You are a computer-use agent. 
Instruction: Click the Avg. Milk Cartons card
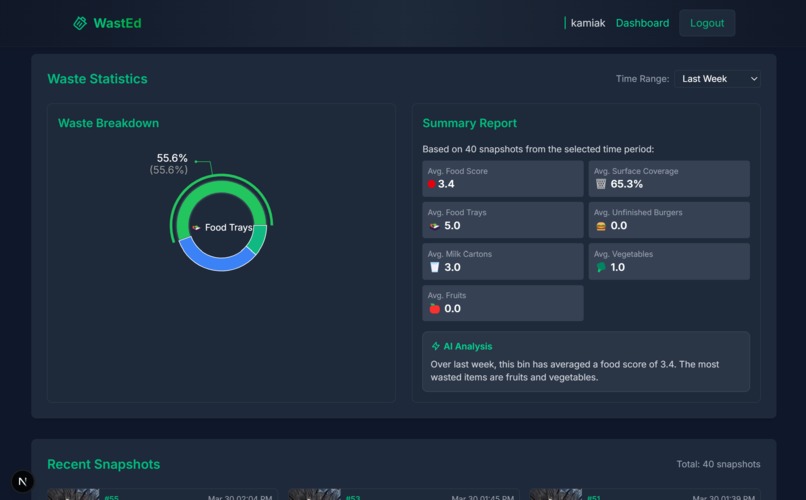(503, 262)
